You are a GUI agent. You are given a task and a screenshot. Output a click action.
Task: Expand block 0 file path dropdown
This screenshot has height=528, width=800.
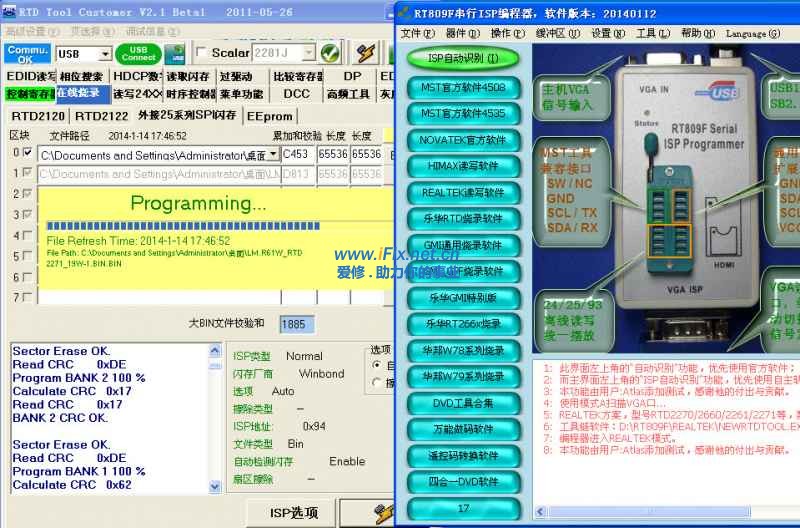pyautogui.click(x=274, y=154)
